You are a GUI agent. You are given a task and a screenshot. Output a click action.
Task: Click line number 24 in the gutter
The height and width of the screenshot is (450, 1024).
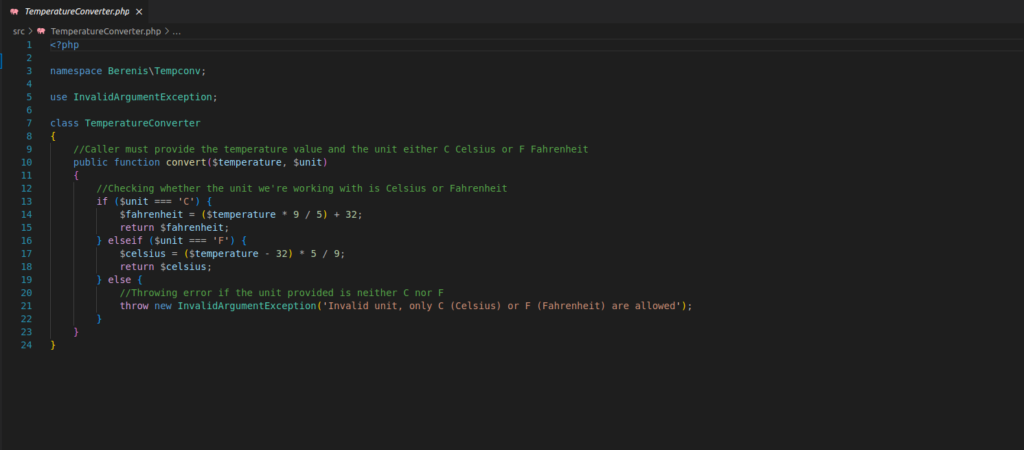(x=27, y=346)
